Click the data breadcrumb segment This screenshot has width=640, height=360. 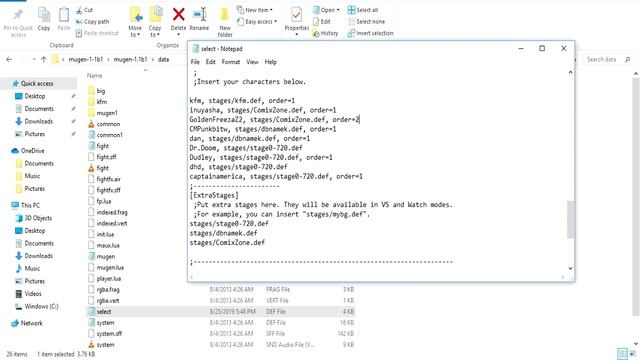coord(163,60)
